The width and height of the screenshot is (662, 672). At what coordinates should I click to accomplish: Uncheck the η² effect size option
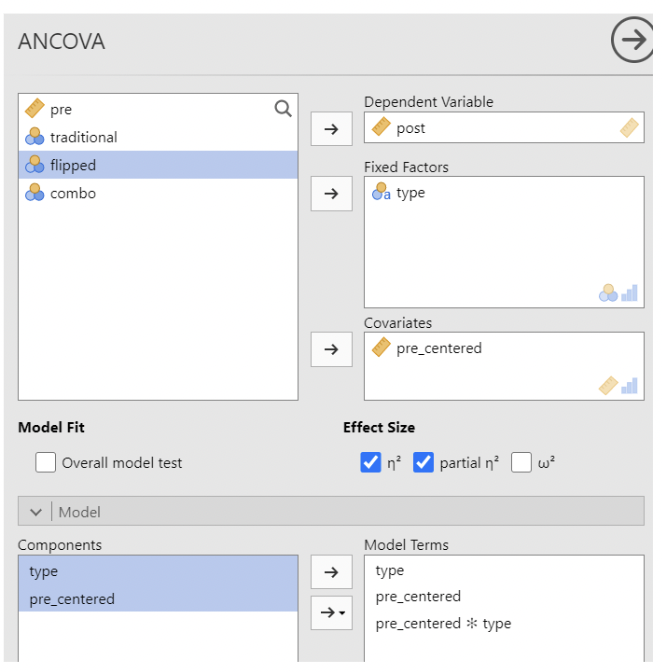click(370, 463)
